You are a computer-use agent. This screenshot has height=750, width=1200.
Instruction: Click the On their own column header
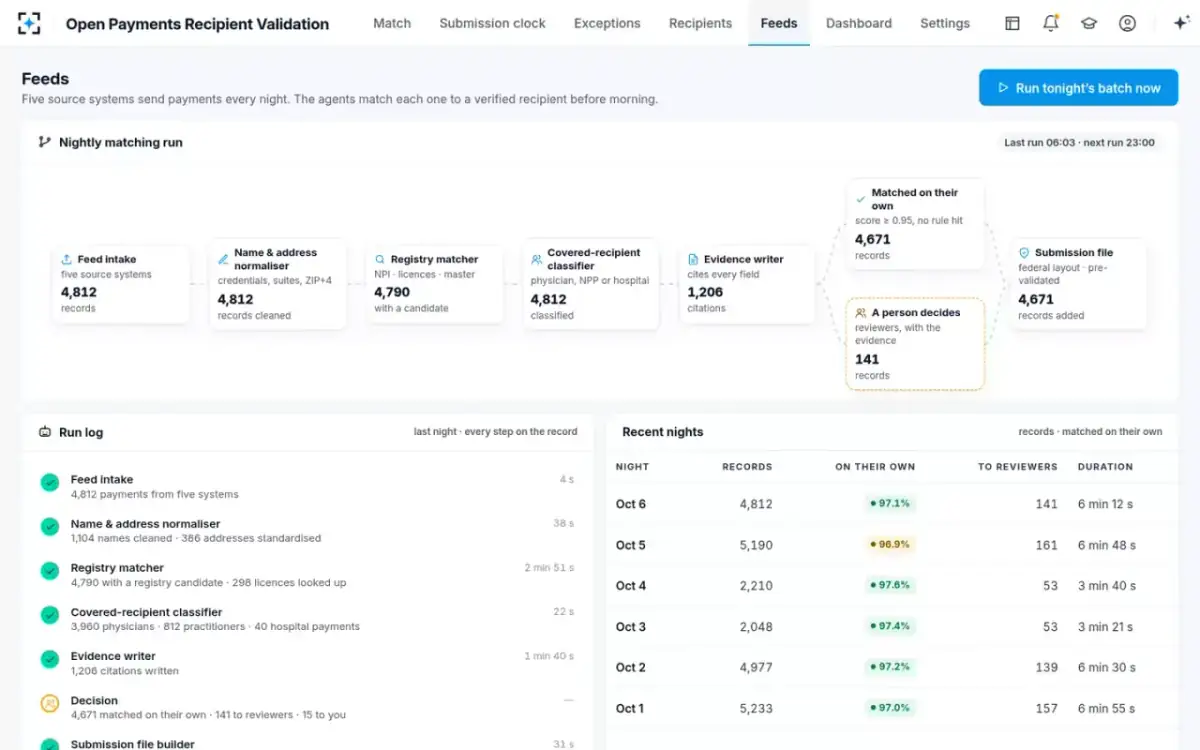click(x=875, y=467)
